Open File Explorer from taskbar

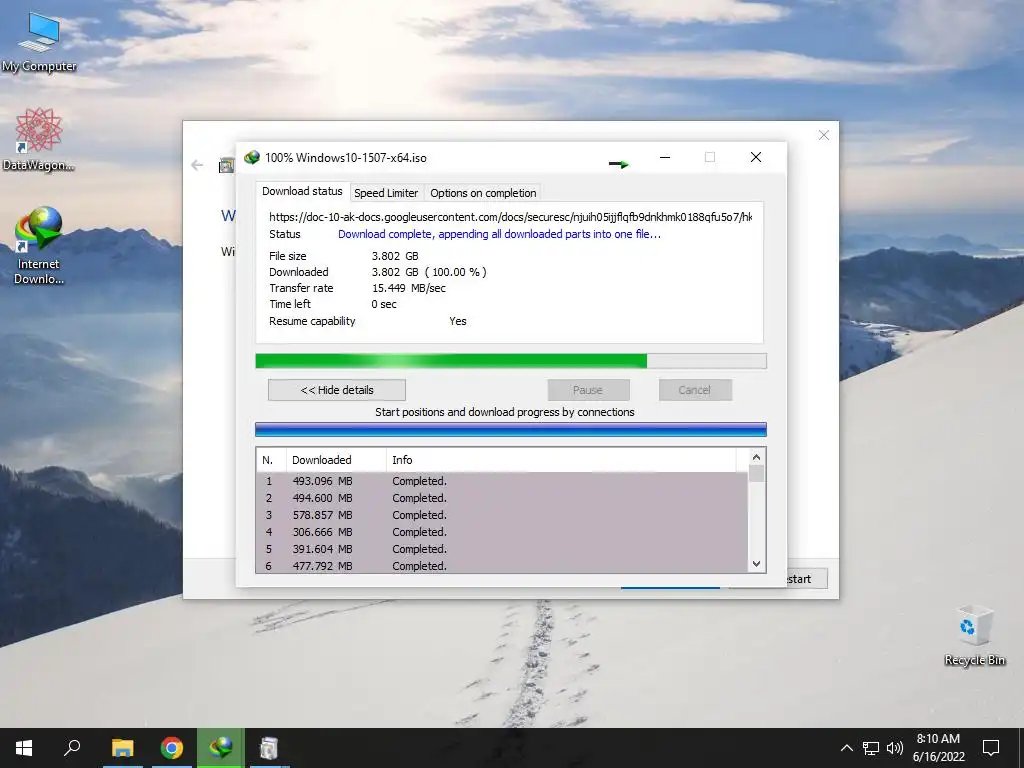pyautogui.click(x=122, y=748)
